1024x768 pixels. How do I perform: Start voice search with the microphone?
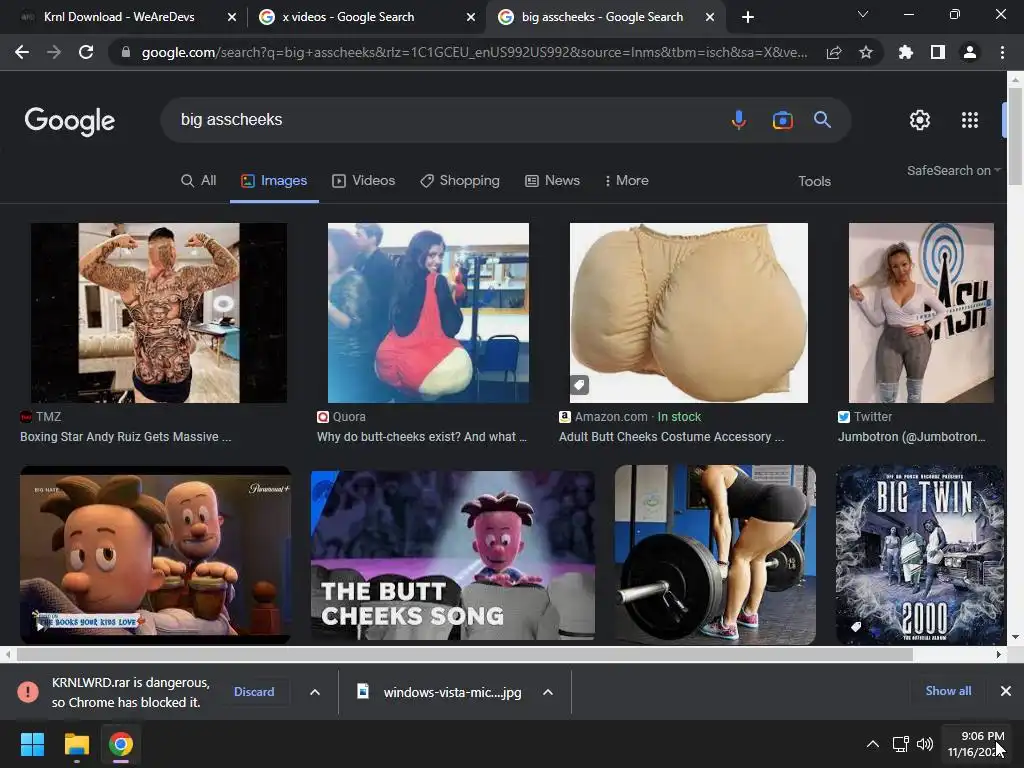[x=739, y=120]
